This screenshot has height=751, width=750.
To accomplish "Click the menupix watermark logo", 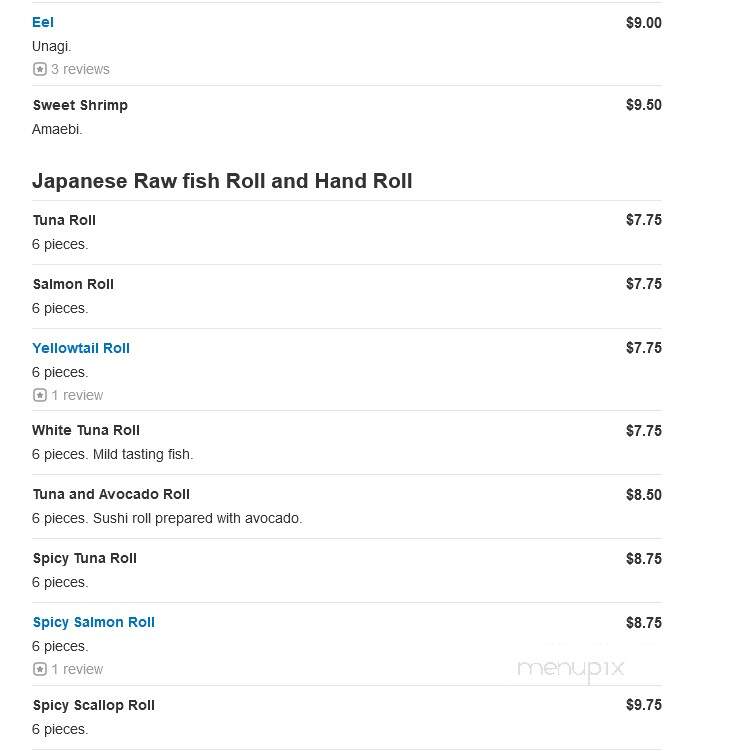I will click(x=571, y=669).
